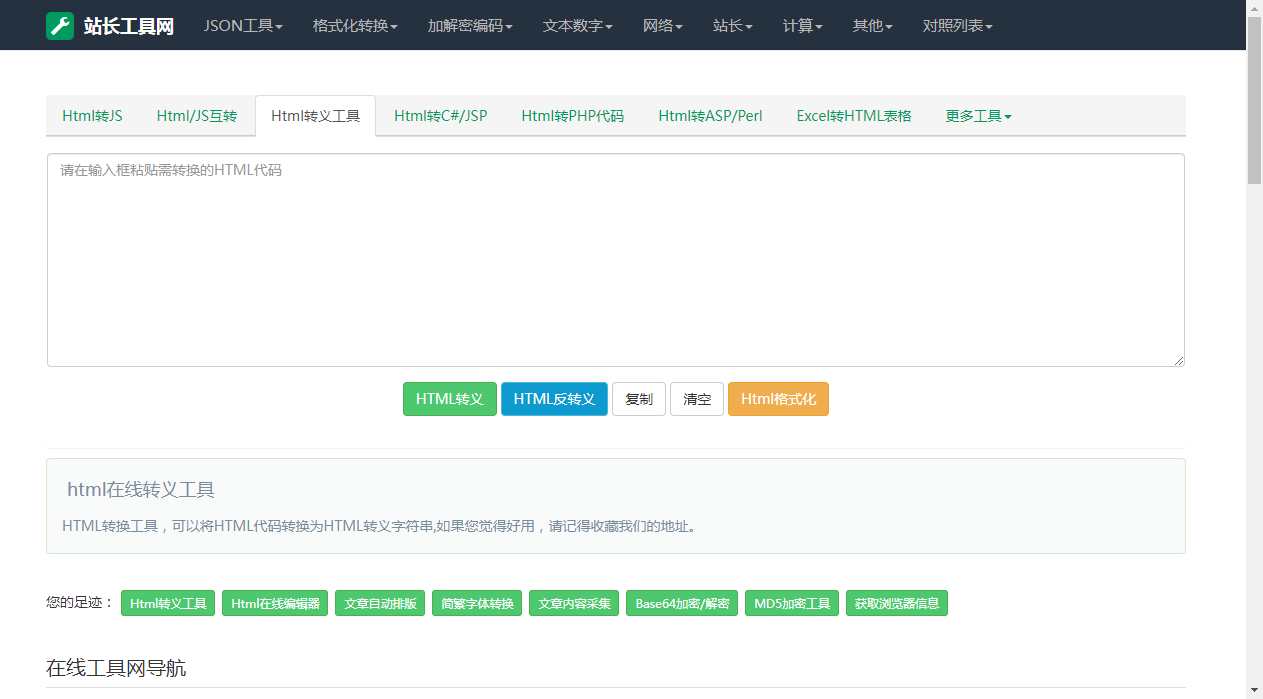Image resolution: width=1263 pixels, height=699 pixels.
Task: Click the blue HTML反转义 button
Action: tap(554, 398)
